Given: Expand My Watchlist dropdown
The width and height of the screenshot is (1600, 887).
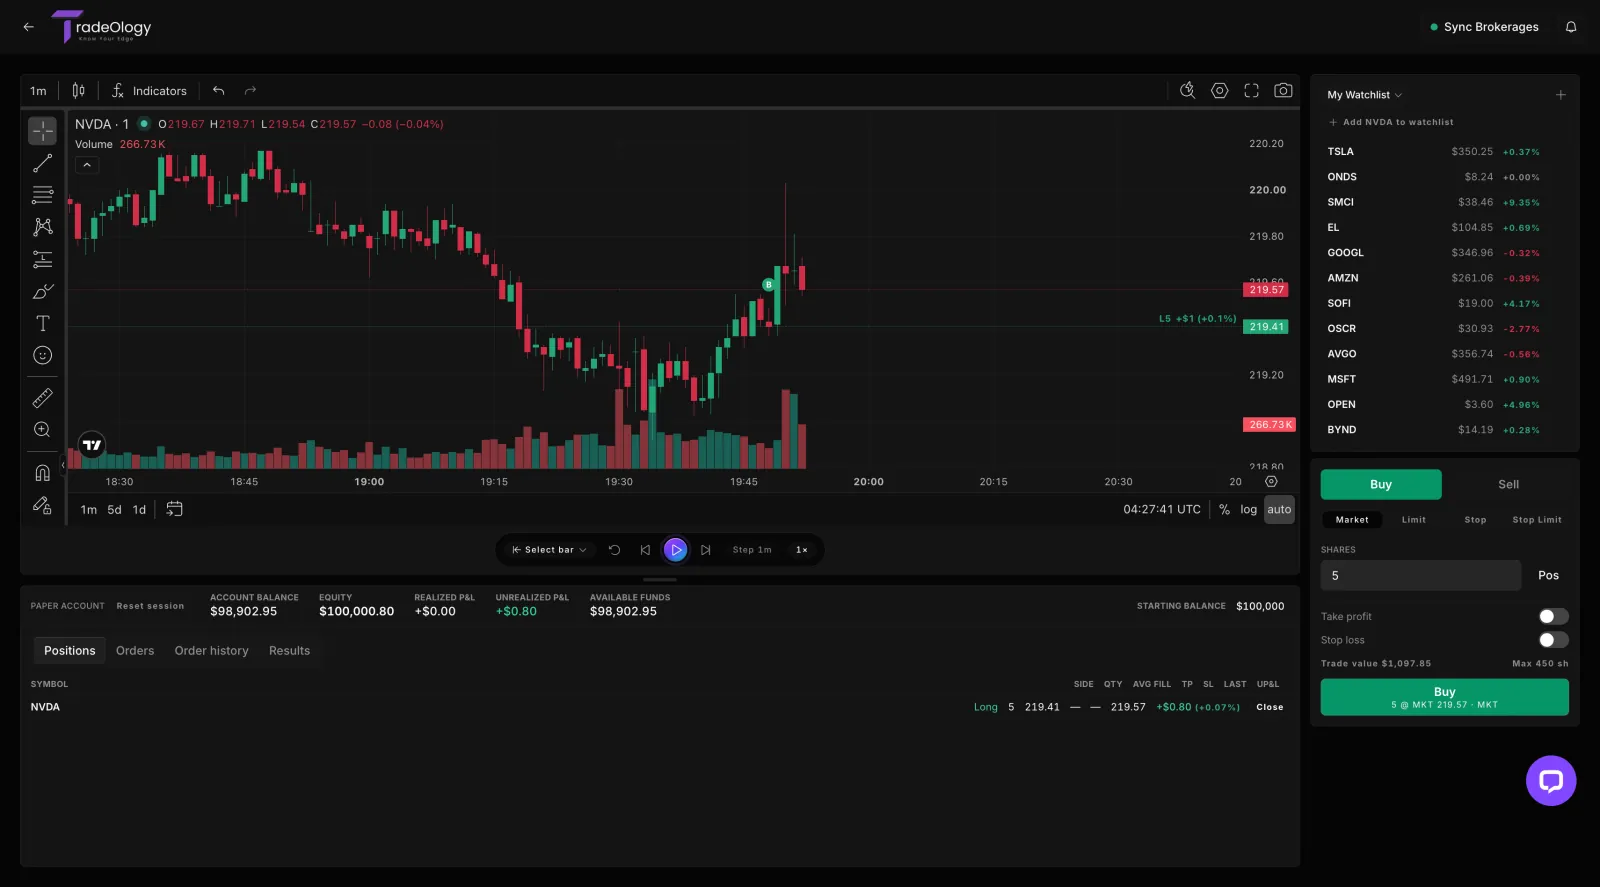Looking at the screenshot, I should (x=1365, y=95).
